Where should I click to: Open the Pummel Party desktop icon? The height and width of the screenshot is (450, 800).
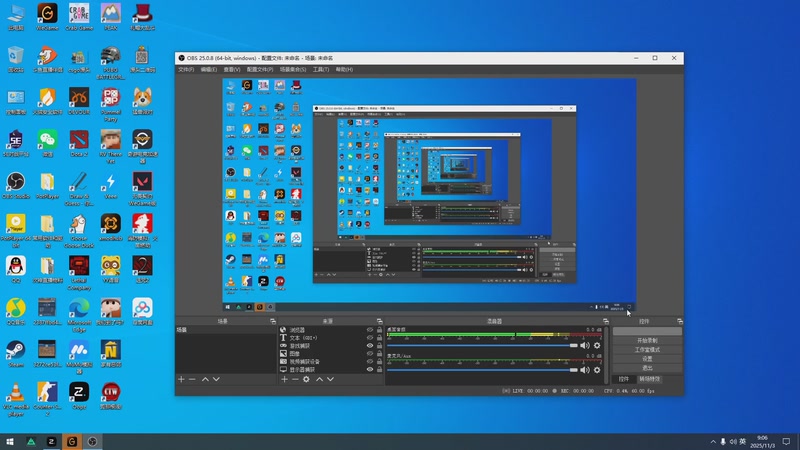111,105
